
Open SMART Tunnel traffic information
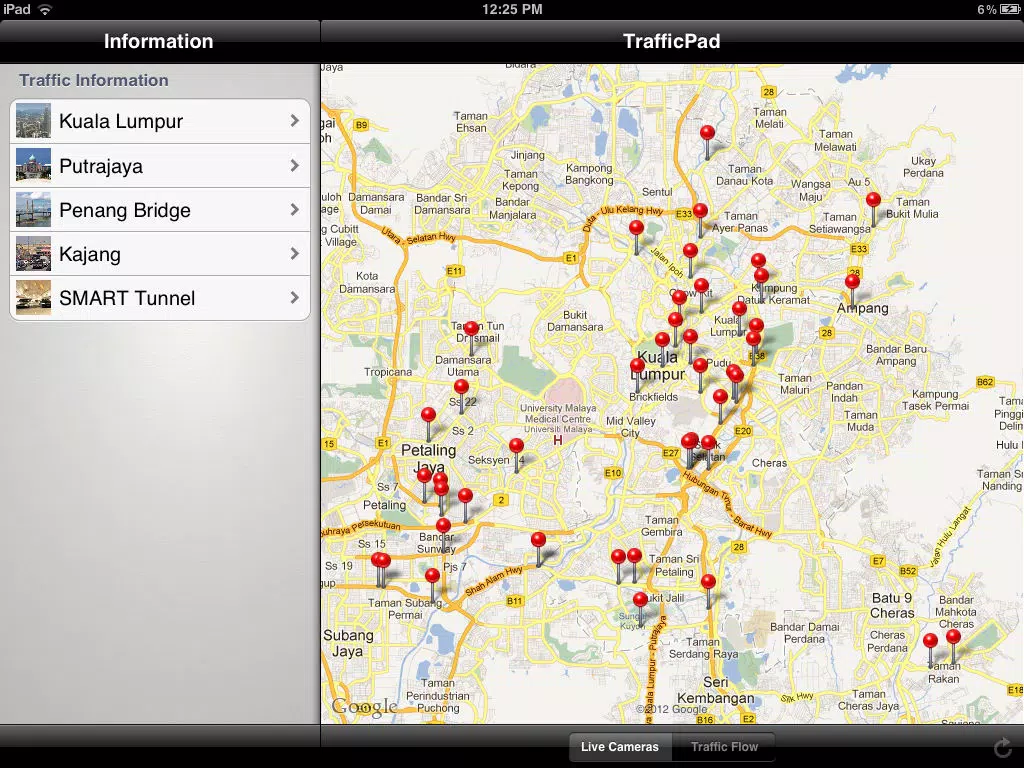tap(160, 298)
